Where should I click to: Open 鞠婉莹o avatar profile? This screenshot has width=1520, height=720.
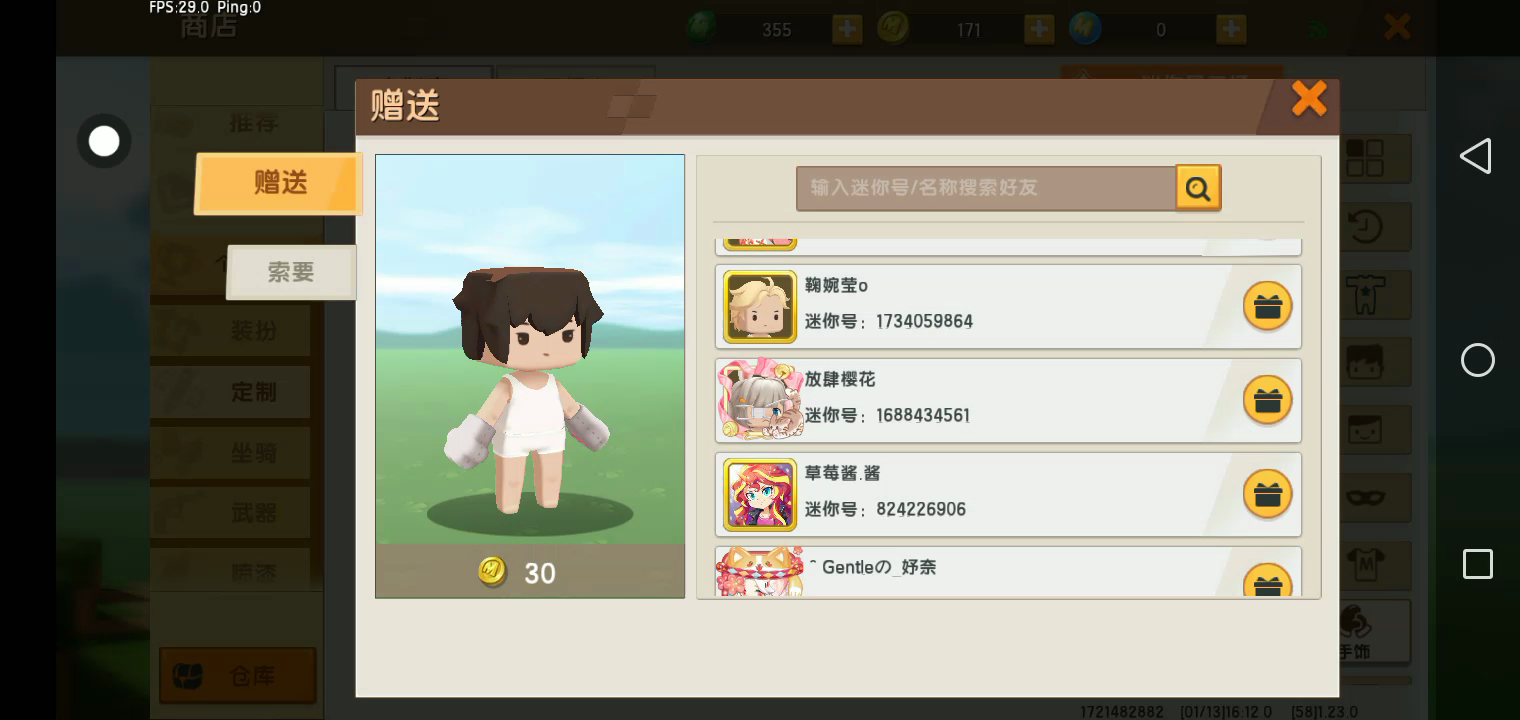tap(760, 306)
